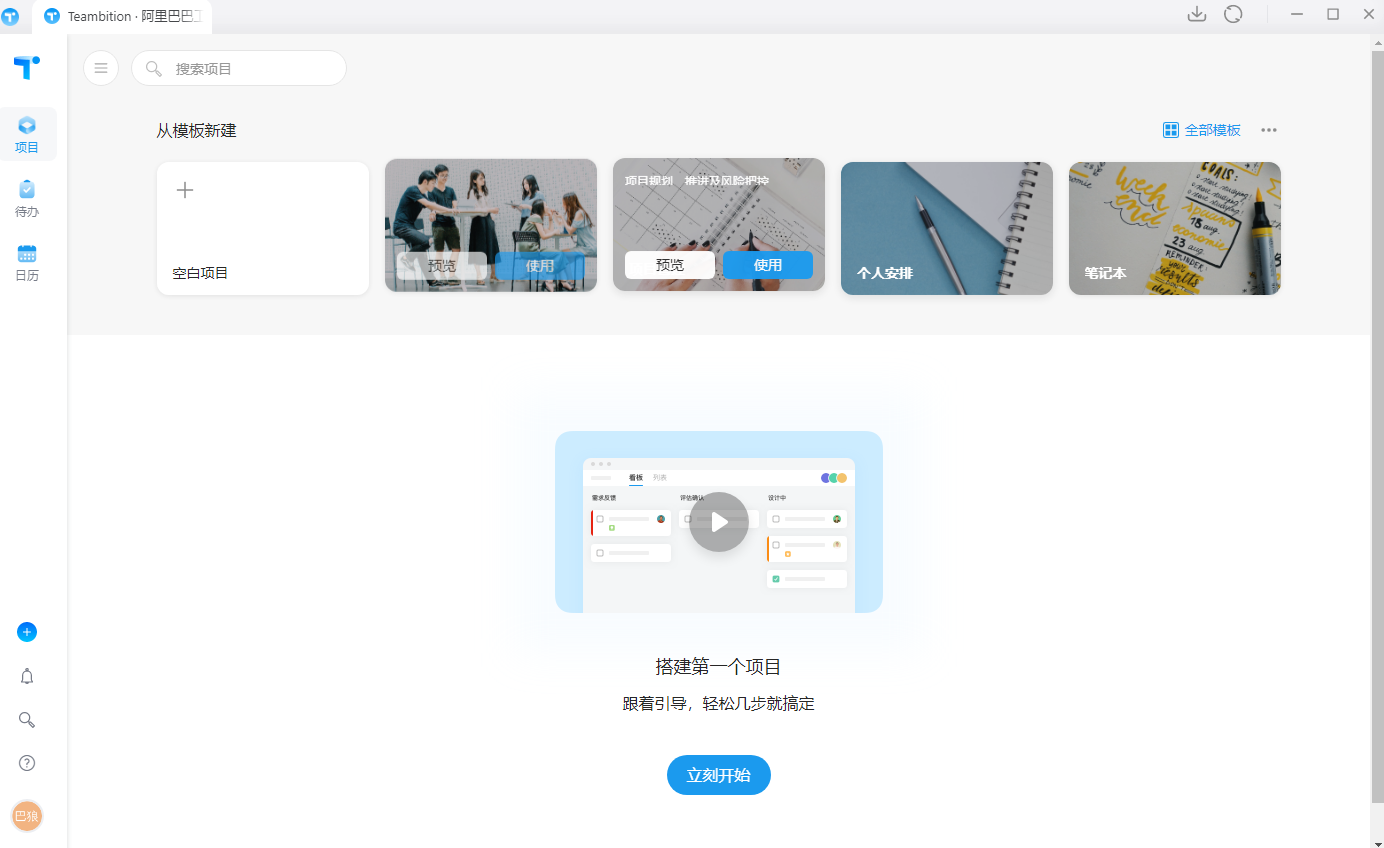Open the 全部模板 link
This screenshot has width=1384, height=848.
1212,130
